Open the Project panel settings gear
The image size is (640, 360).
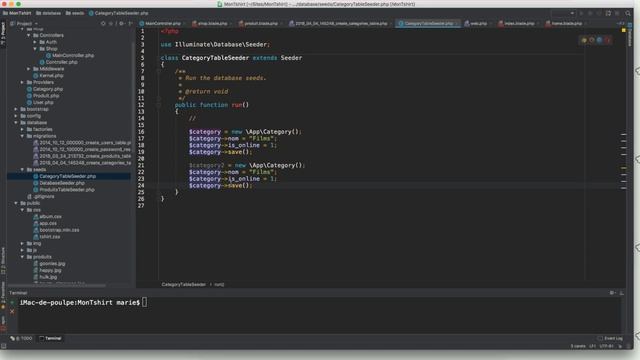point(121,24)
